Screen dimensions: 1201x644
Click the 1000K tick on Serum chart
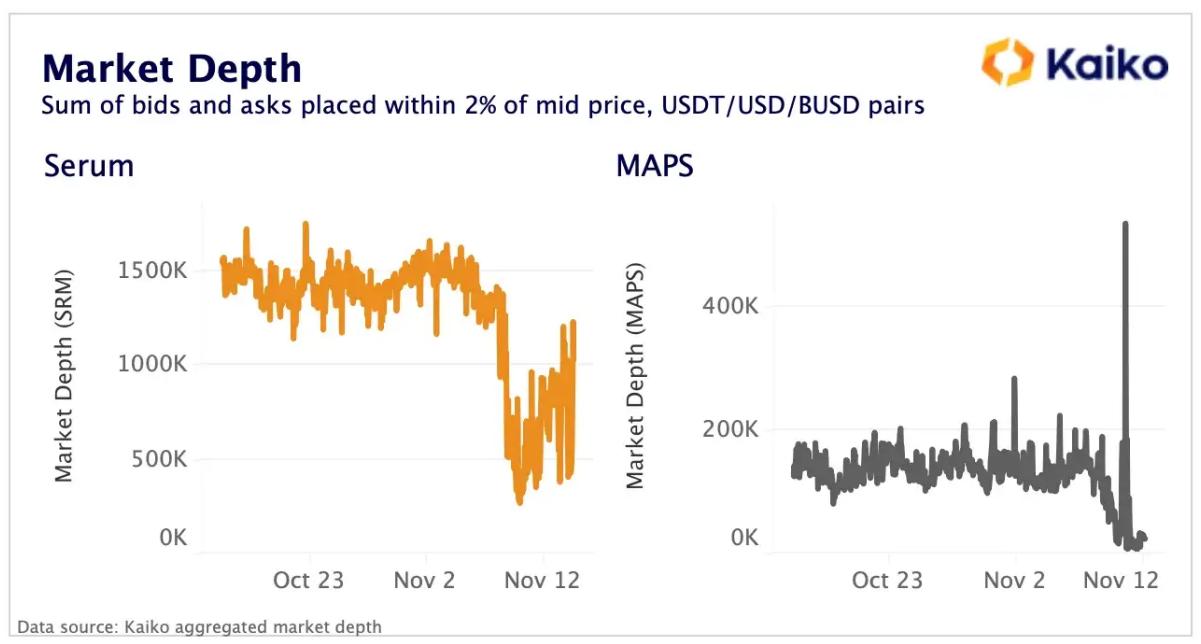pos(153,364)
